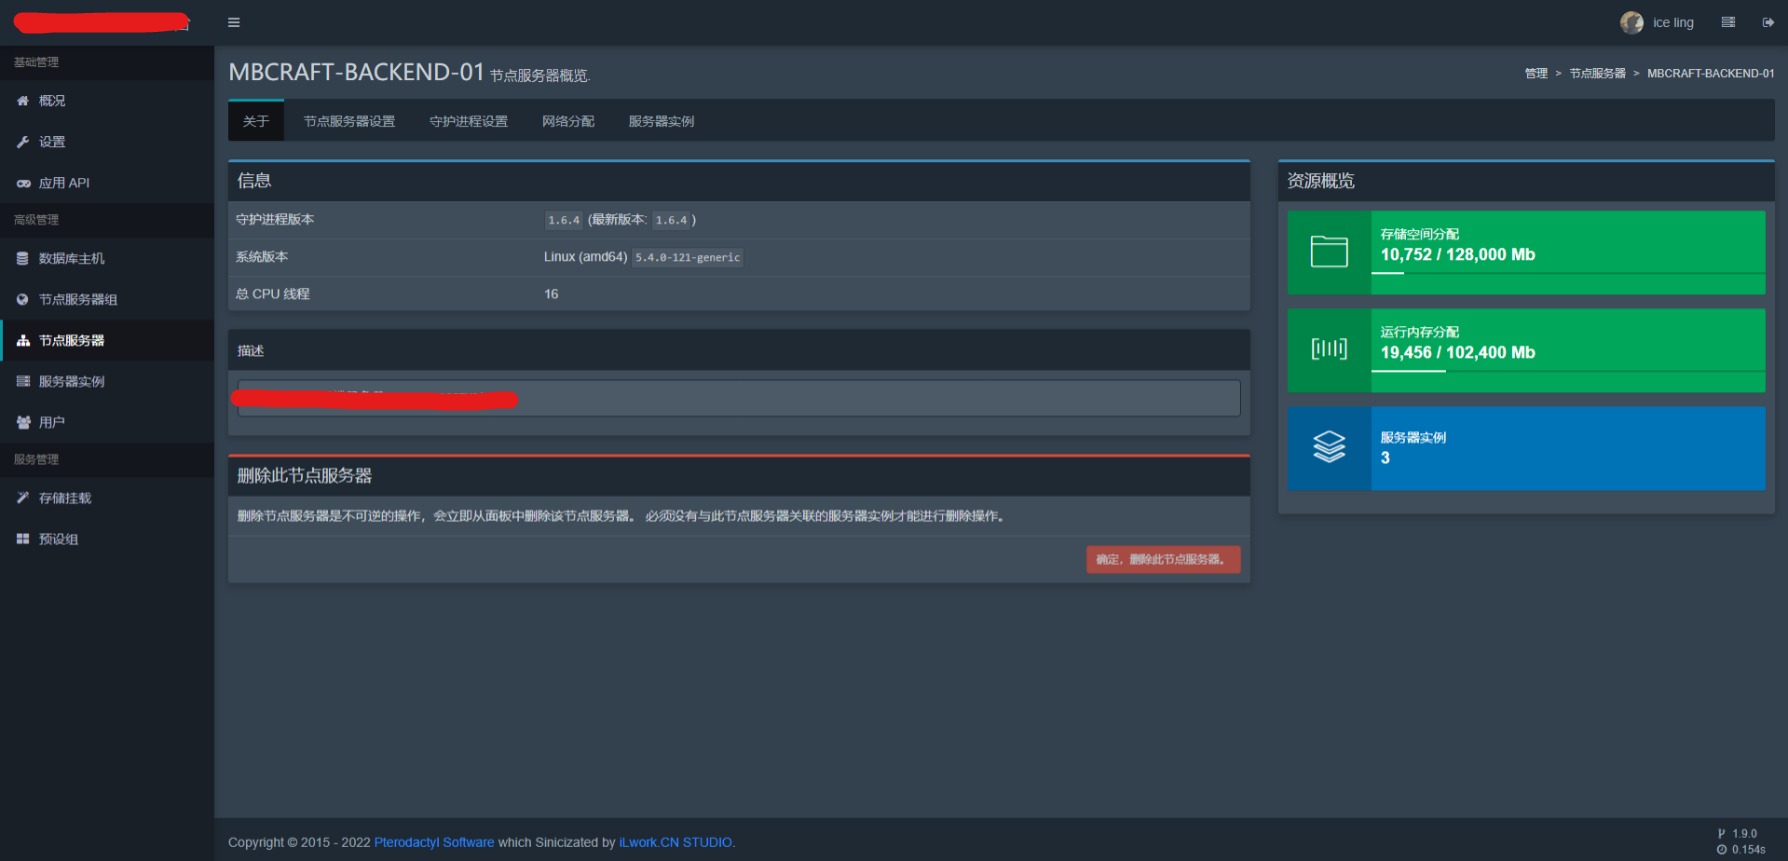Click the 描述 description text field
This screenshot has height=861, width=1788.
click(738, 398)
